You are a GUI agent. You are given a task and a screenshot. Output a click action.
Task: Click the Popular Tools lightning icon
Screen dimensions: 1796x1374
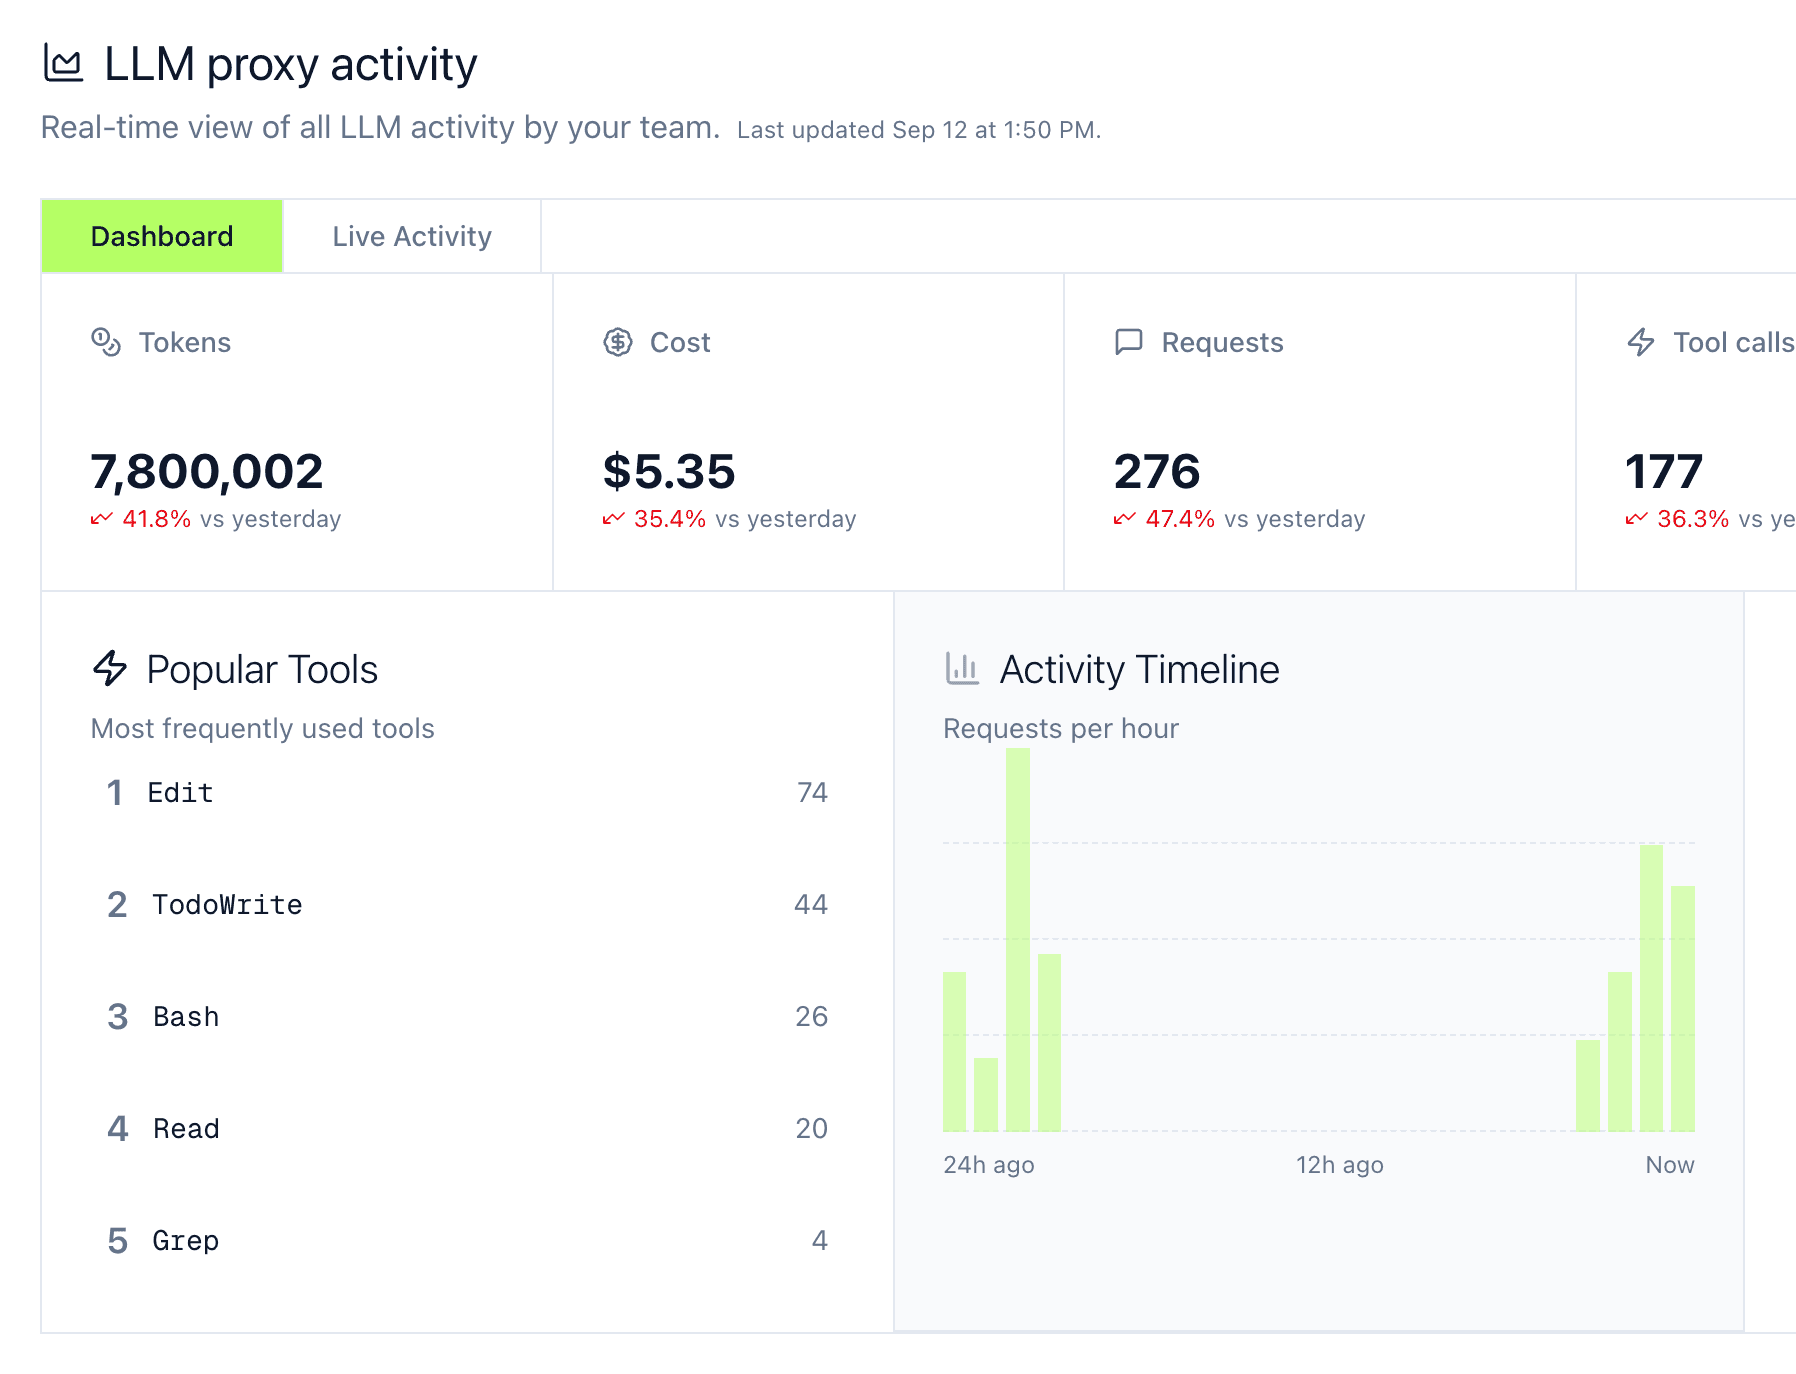[110, 669]
